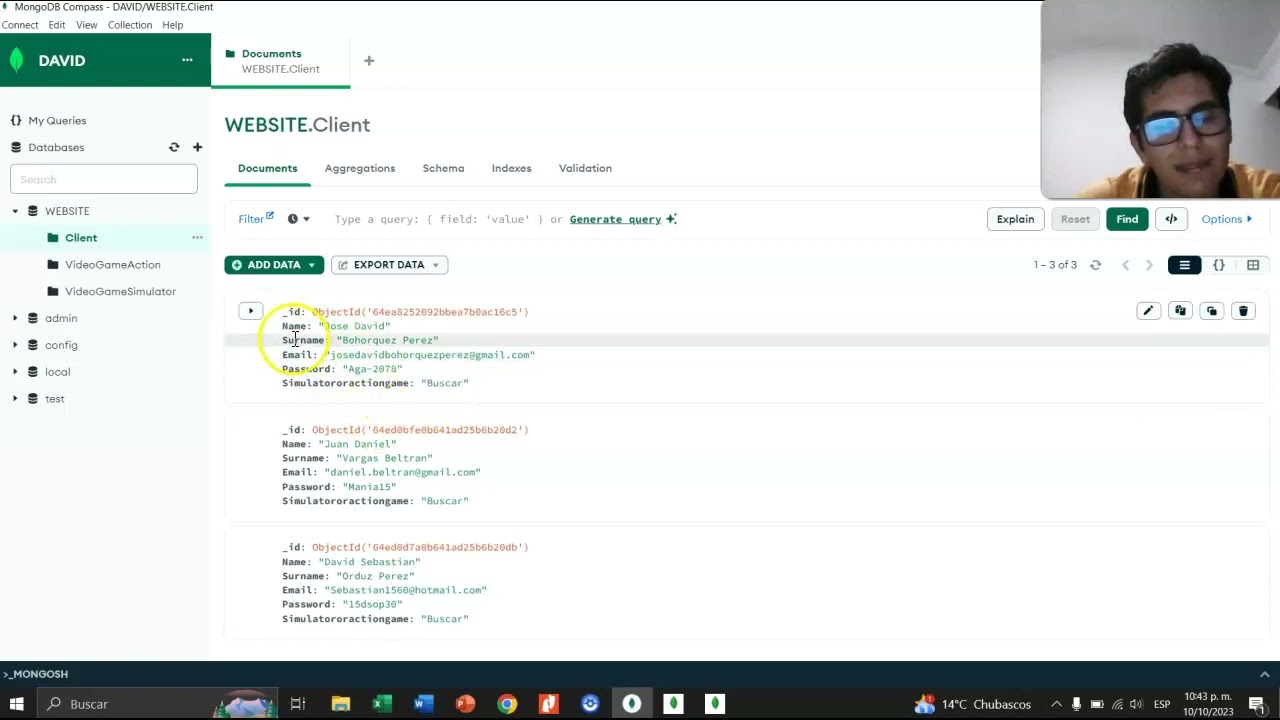
Task: Expand the config database
Action: (x=15, y=345)
